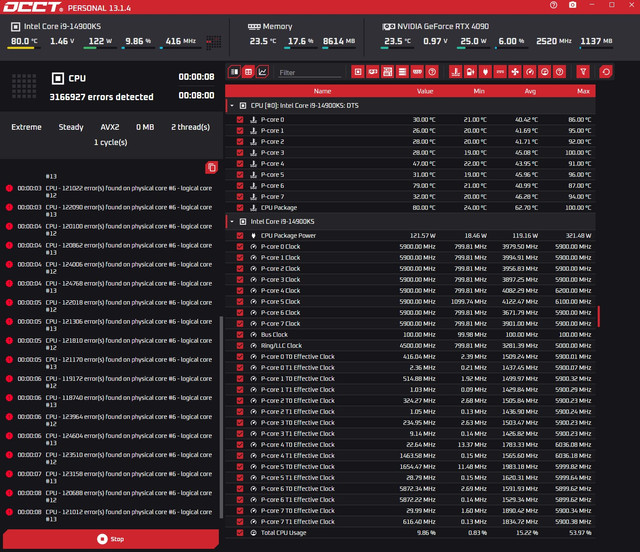This screenshot has height=552, width=640.
Task: Toggle the storage sensor filter icon
Action: [402, 72]
